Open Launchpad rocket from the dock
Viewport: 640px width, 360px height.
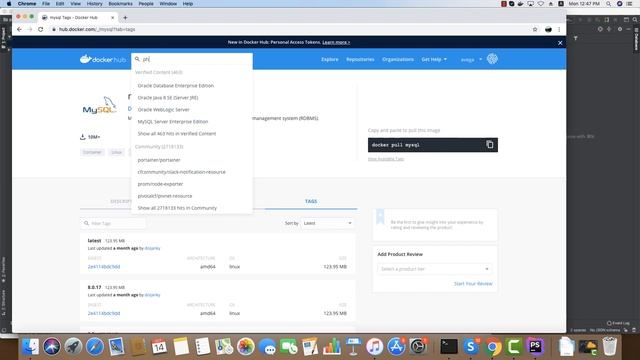73,347
